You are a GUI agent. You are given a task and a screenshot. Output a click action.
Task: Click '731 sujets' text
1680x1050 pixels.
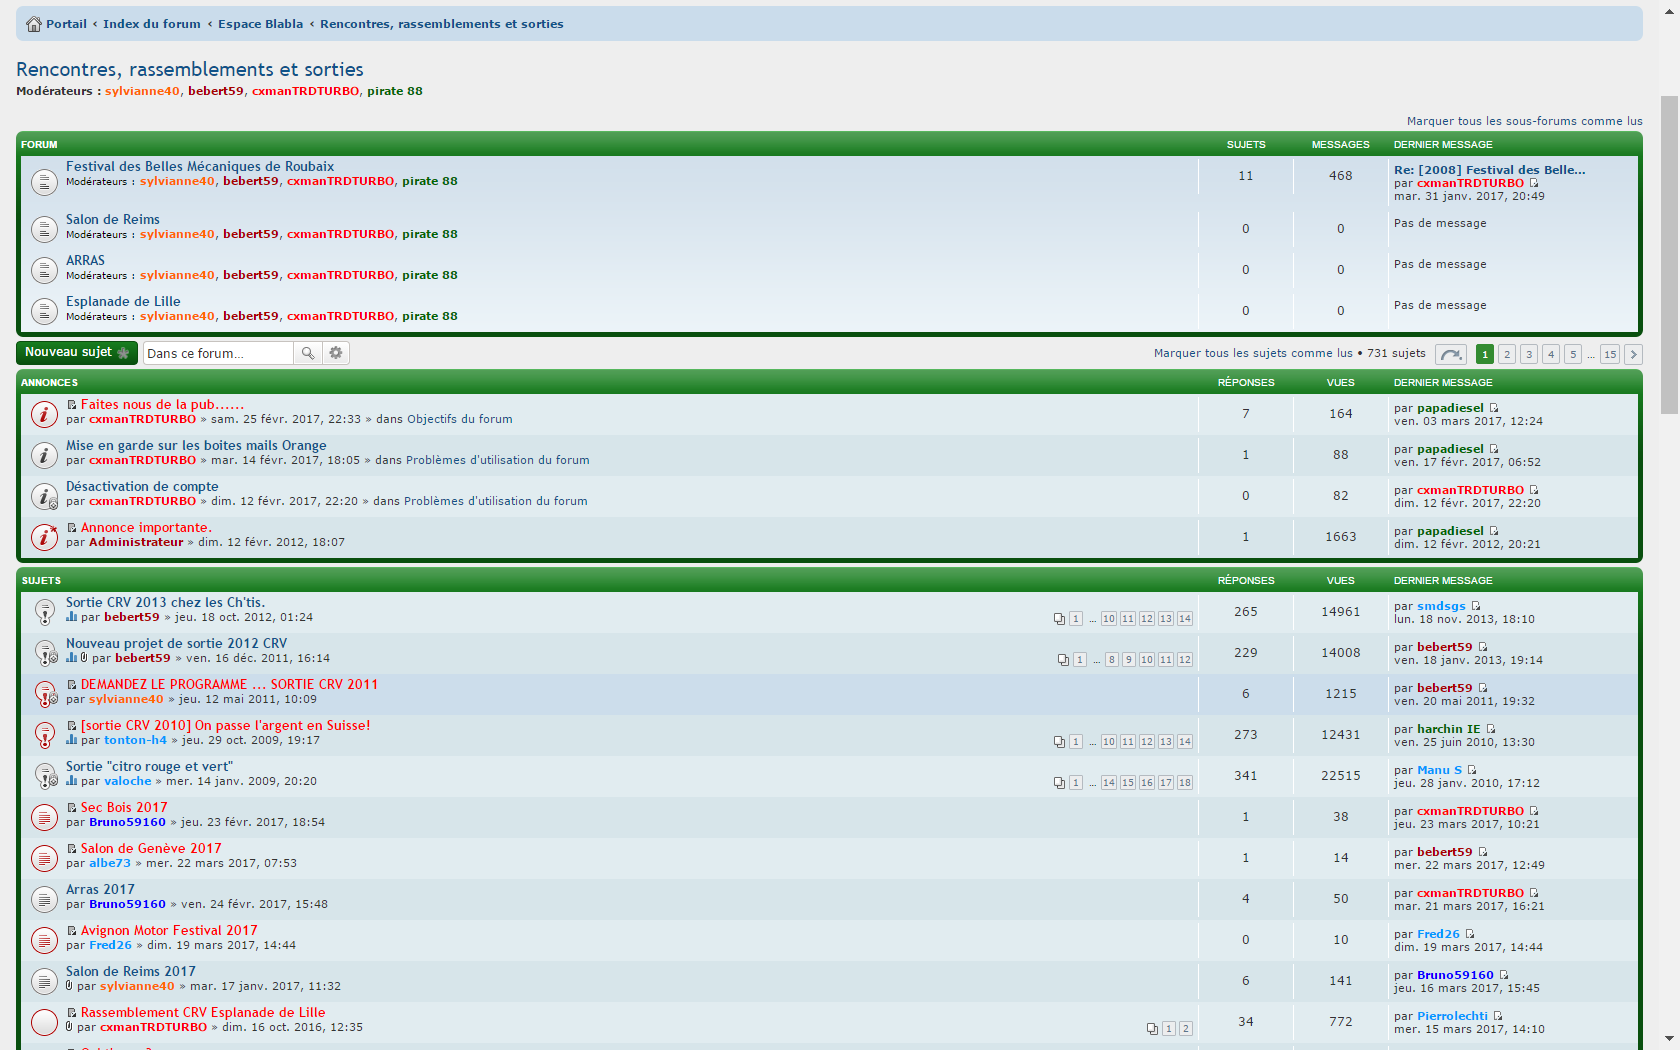click(x=1396, y=353)
